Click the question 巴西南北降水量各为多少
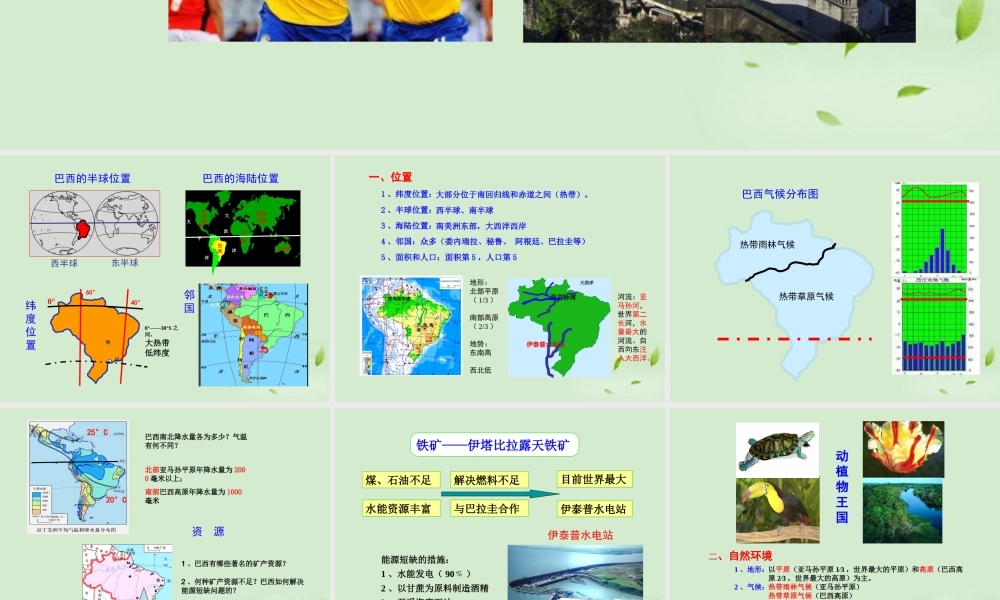This screenshot has width=1000, height=600. [x=196, y=441]
